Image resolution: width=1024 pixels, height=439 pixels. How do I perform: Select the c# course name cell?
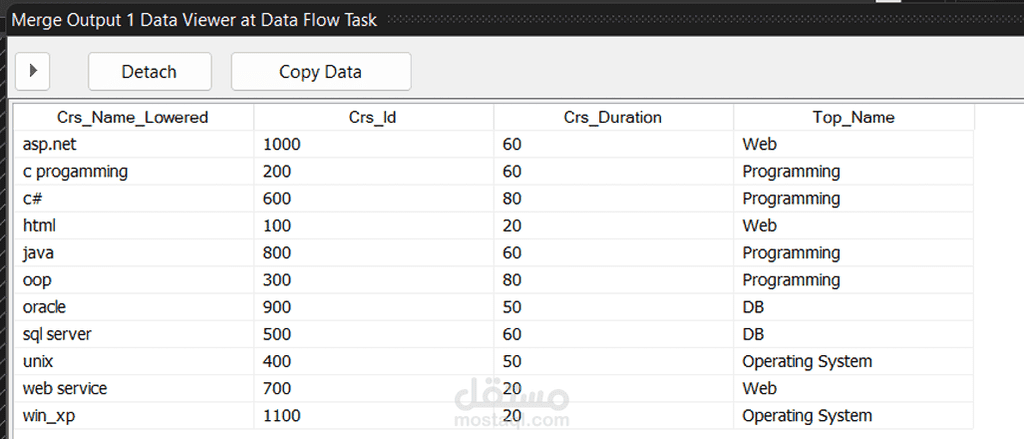click(x=133, y=198)
